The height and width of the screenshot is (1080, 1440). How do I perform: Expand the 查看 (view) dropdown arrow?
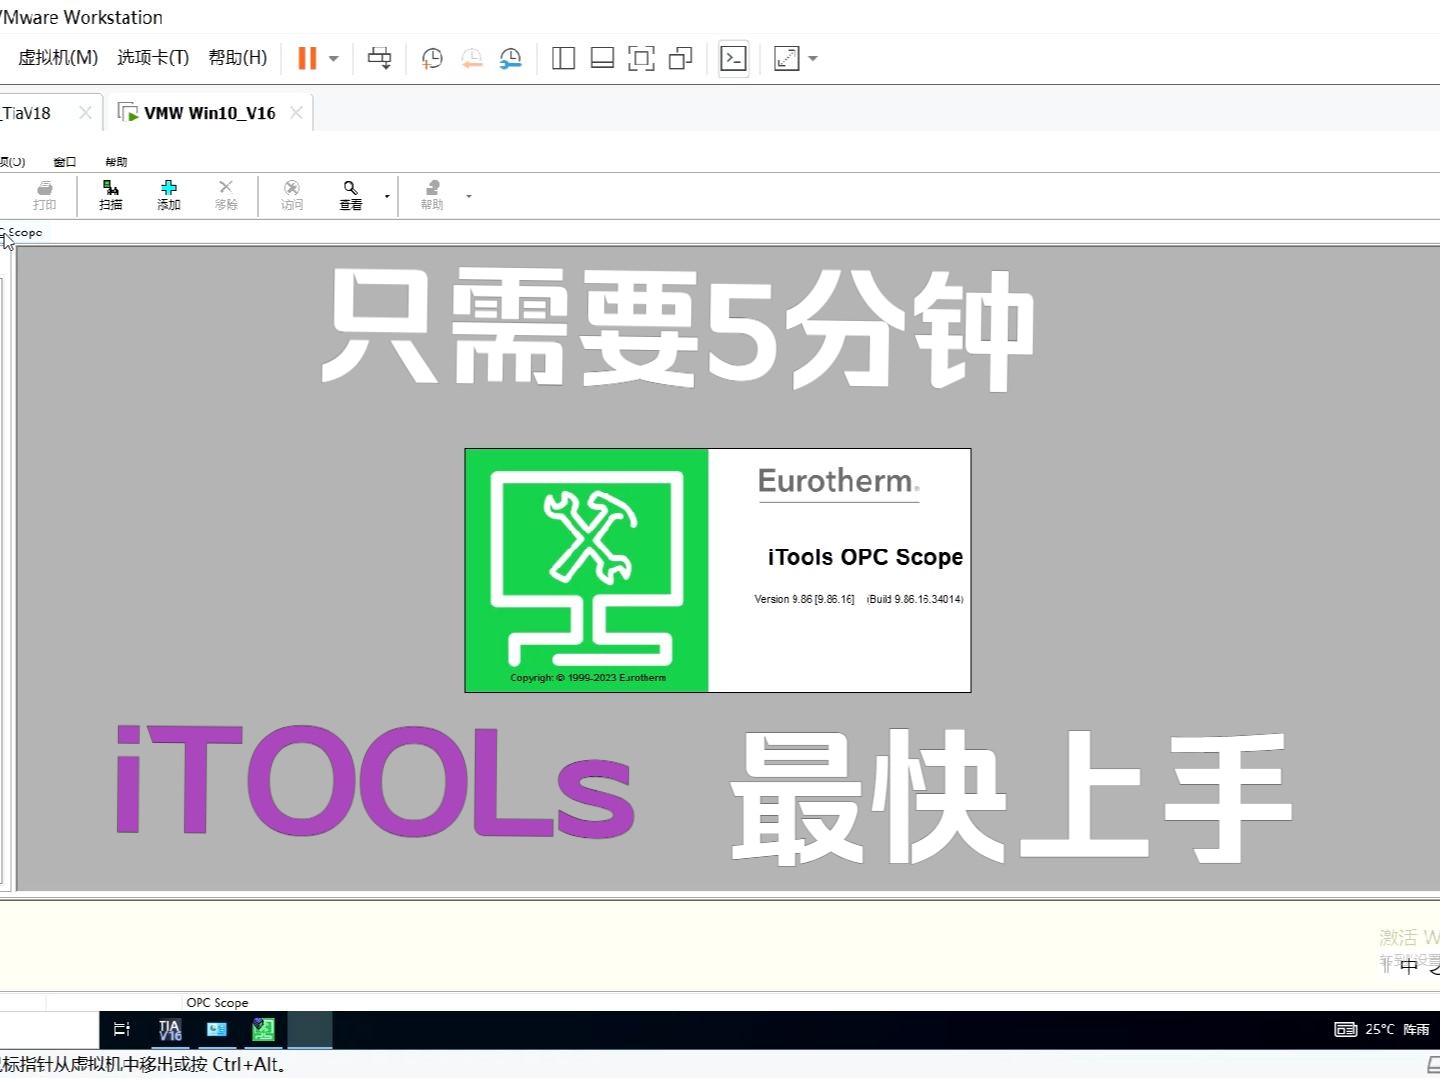click(386, 196)
